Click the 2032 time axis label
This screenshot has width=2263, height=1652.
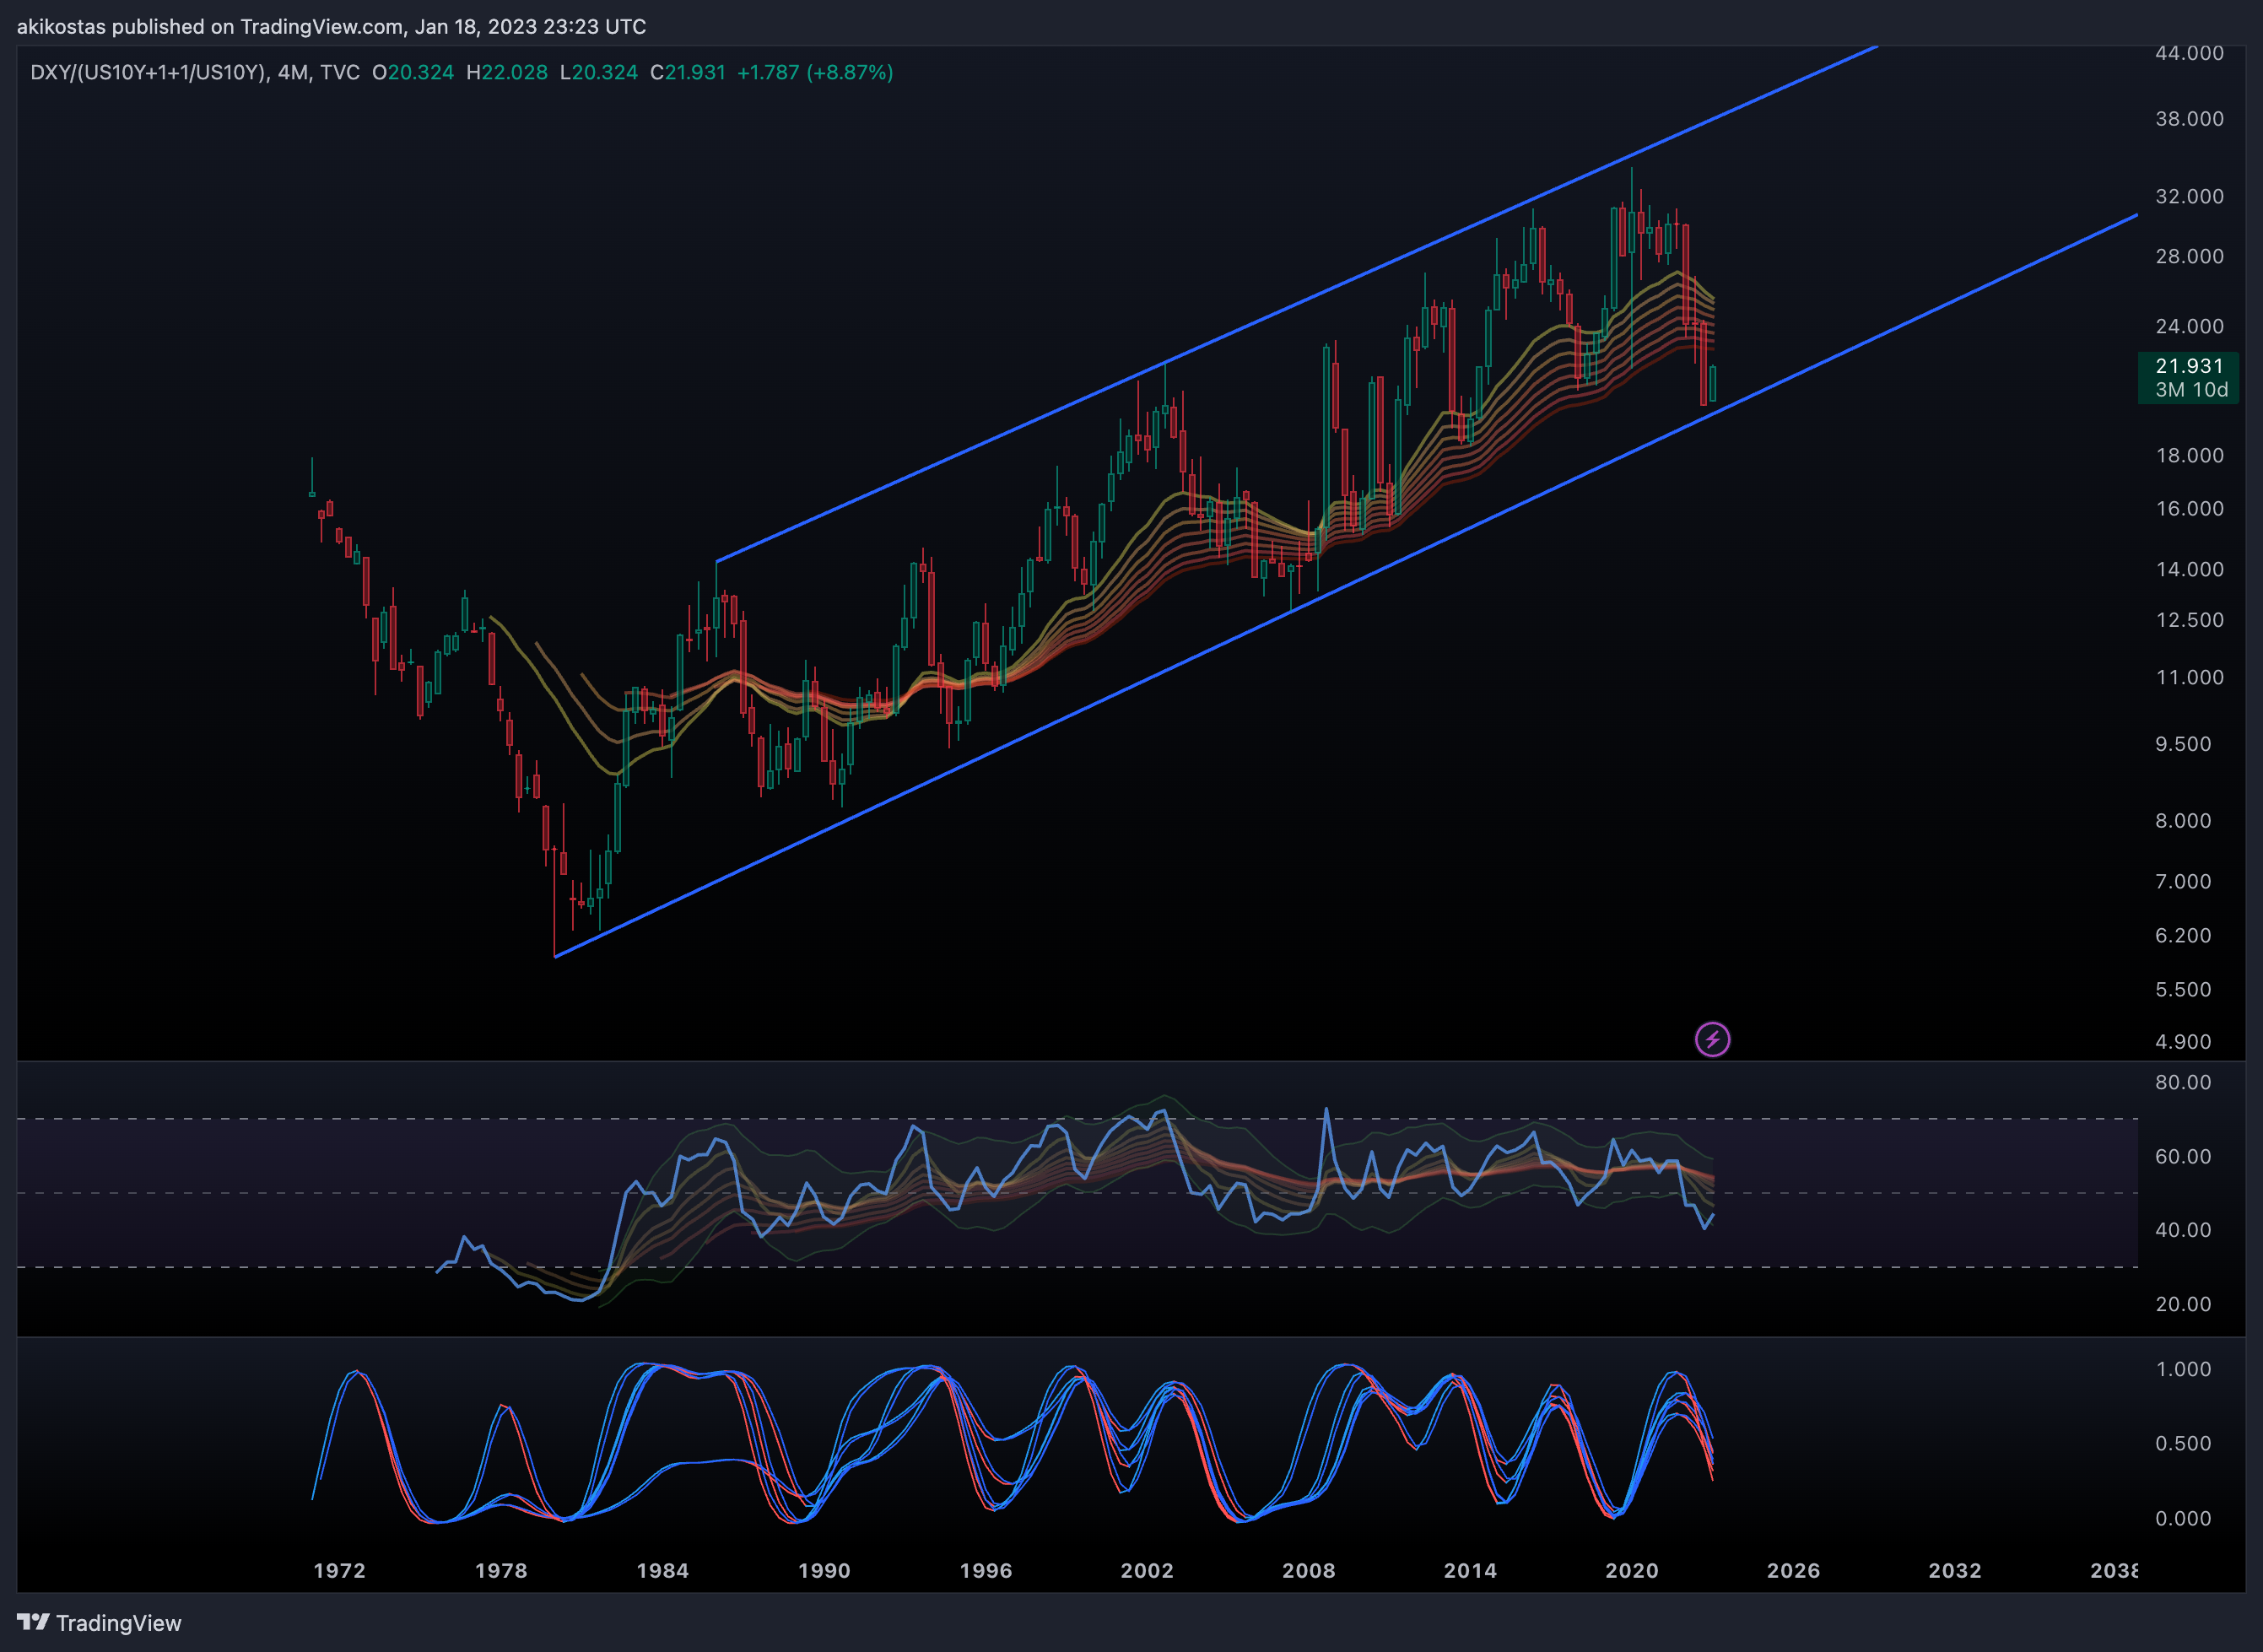pos(1955,1570)
